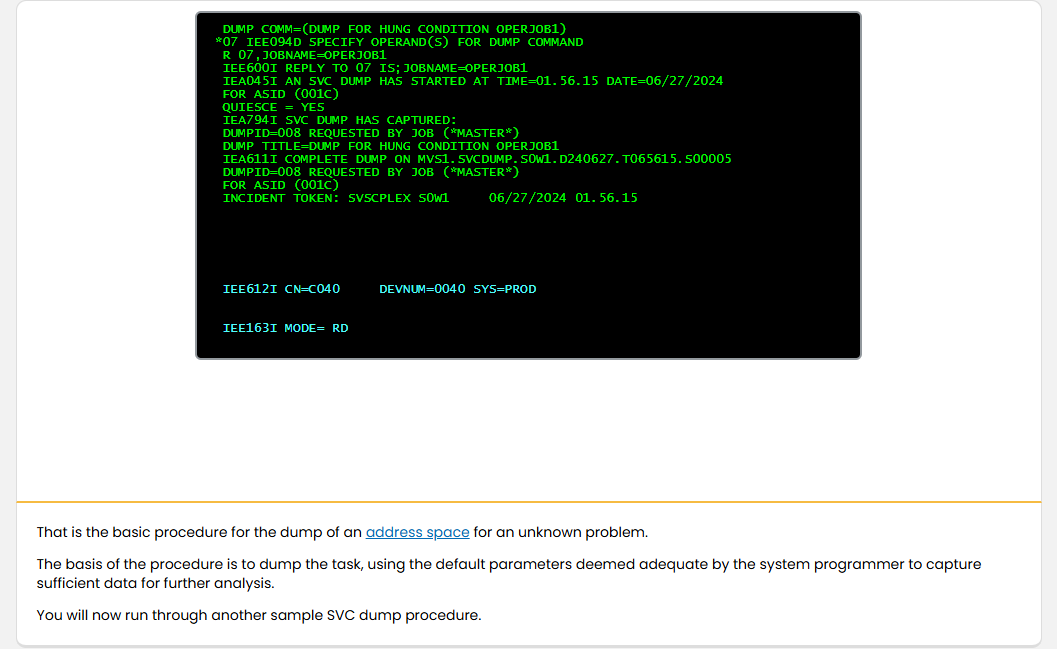Select the DUMP TITLE=DUMP FOR HUNG CONDITION line
Viewport: 1057px width, 649px height.
[x=390, y=146]
